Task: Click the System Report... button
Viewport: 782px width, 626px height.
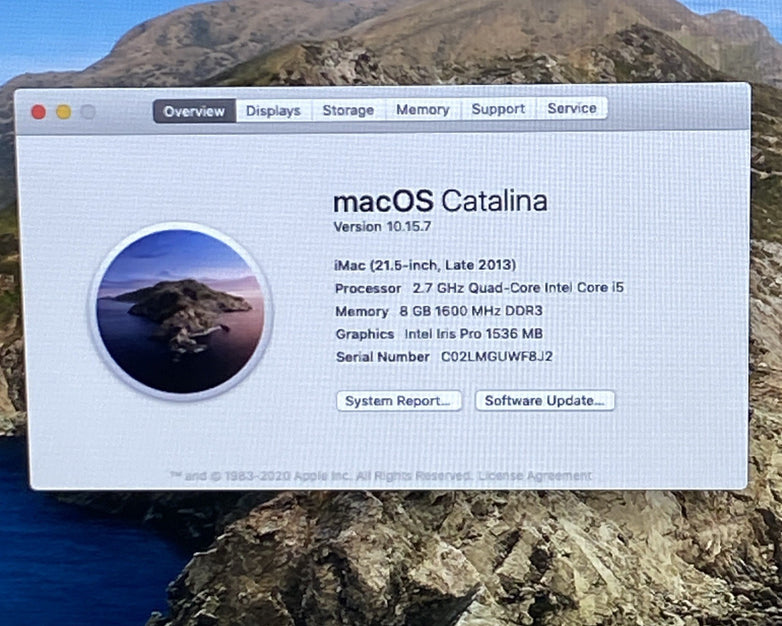Action: tap(398, 401)
